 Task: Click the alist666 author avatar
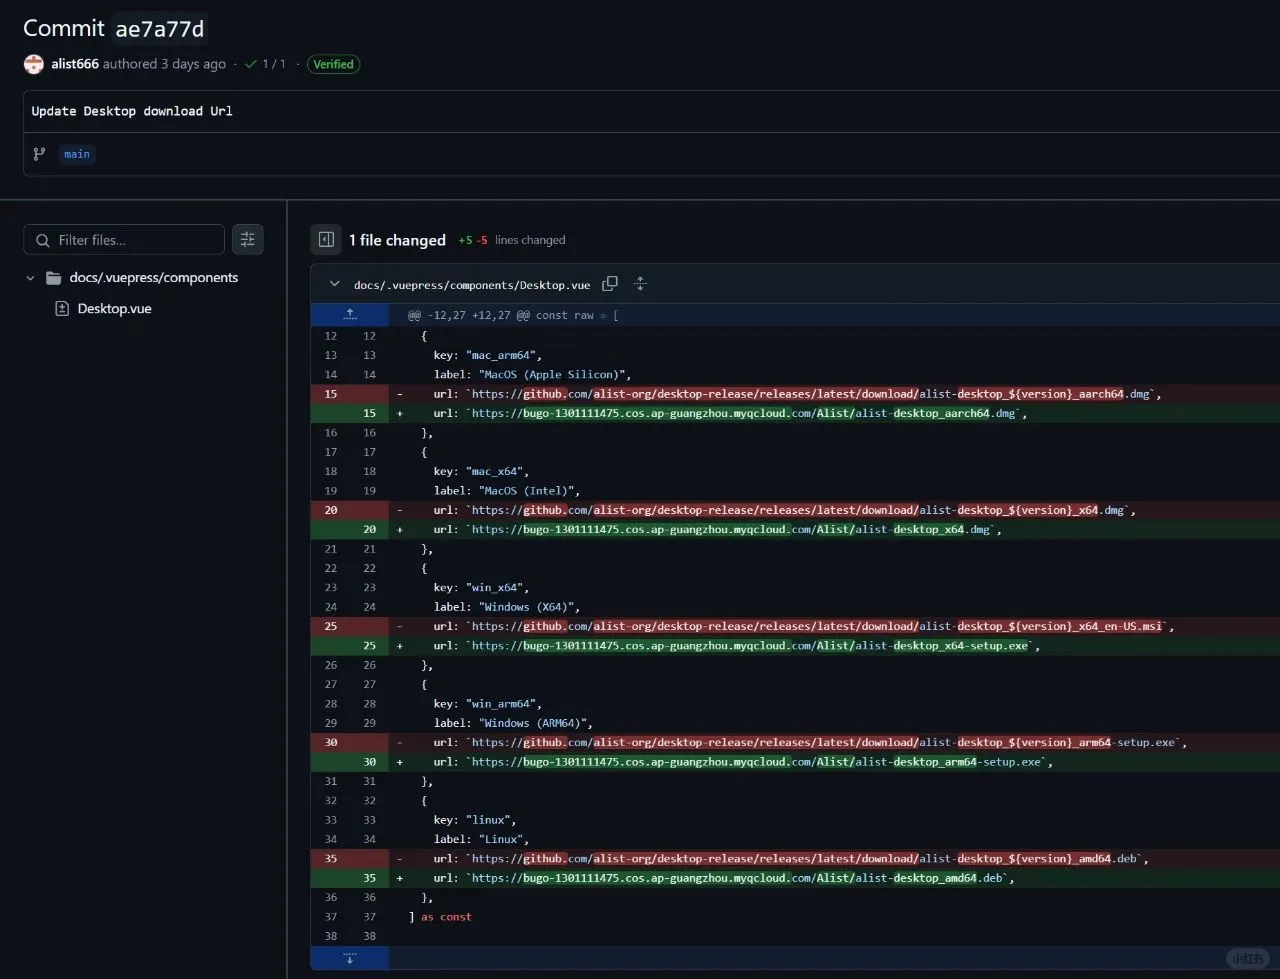[34, 64]
